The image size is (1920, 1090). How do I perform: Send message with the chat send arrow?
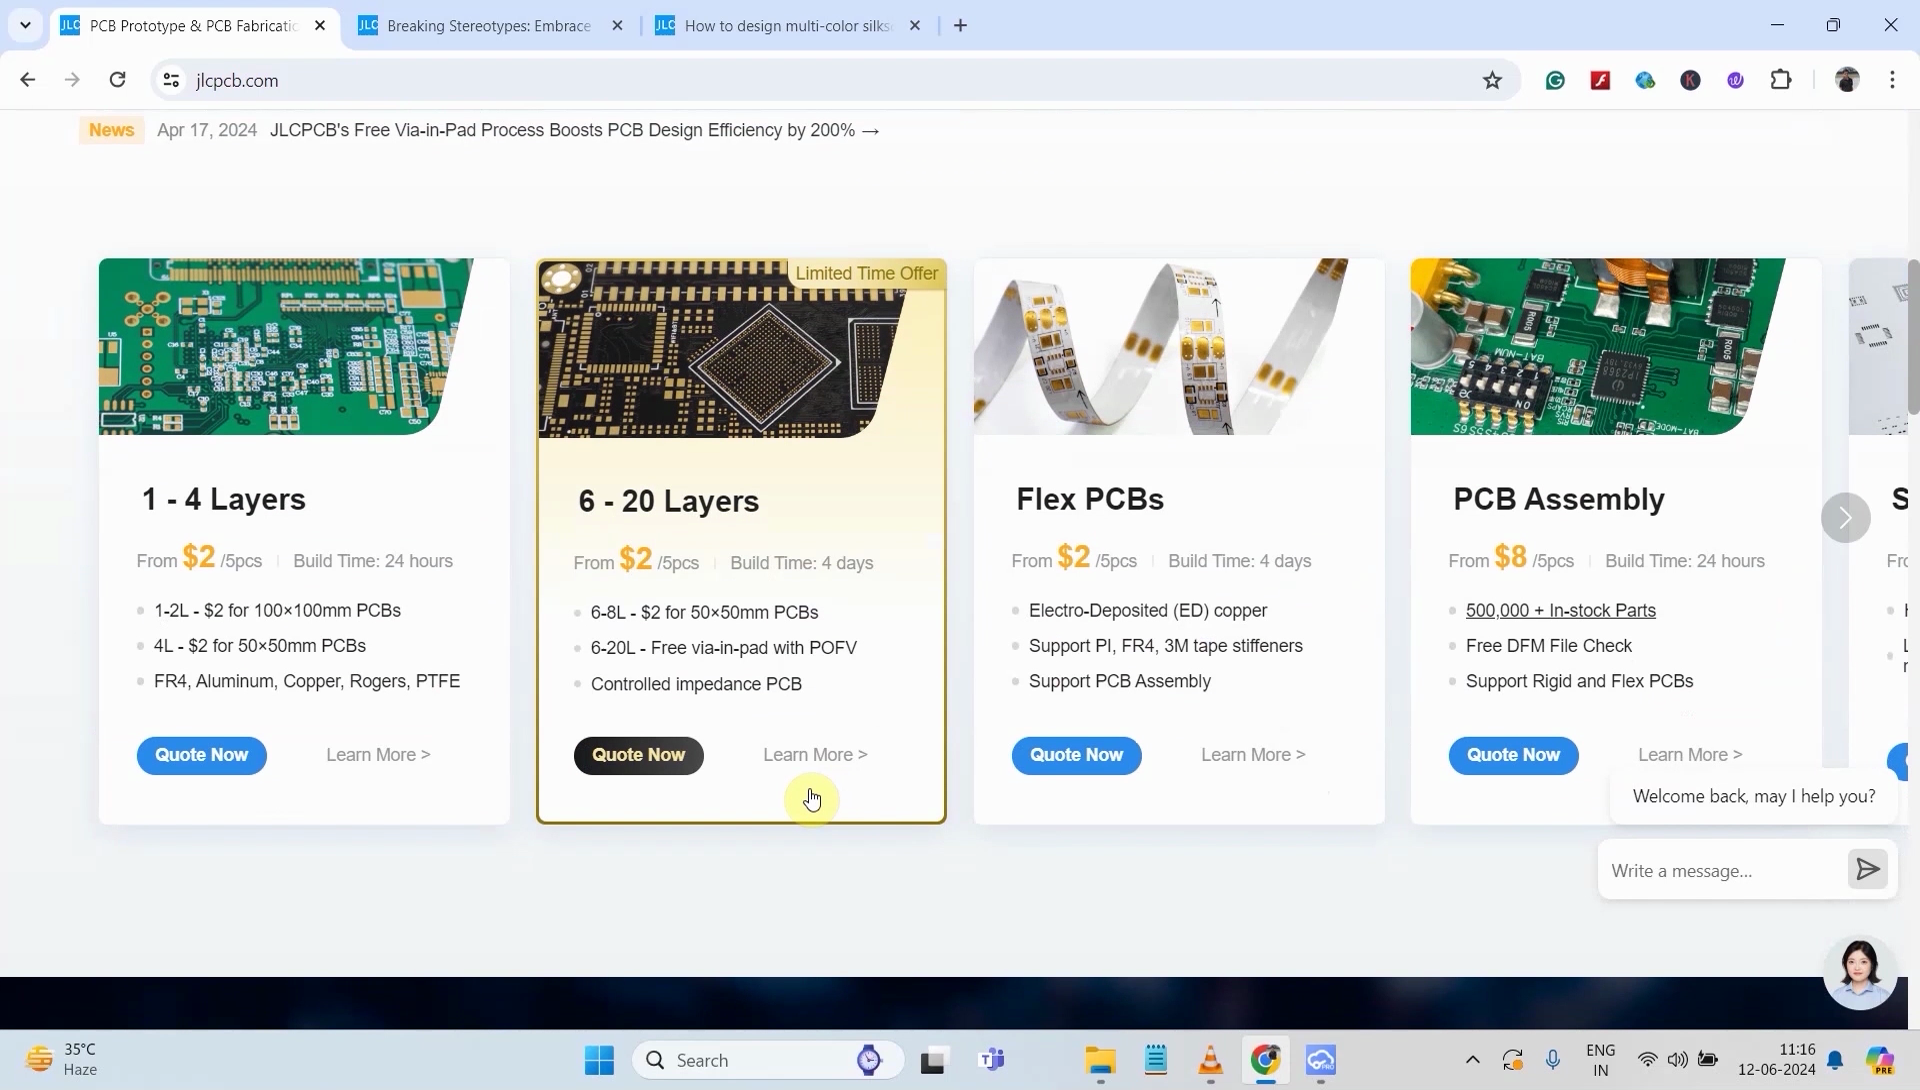(x=1867, y=869)
